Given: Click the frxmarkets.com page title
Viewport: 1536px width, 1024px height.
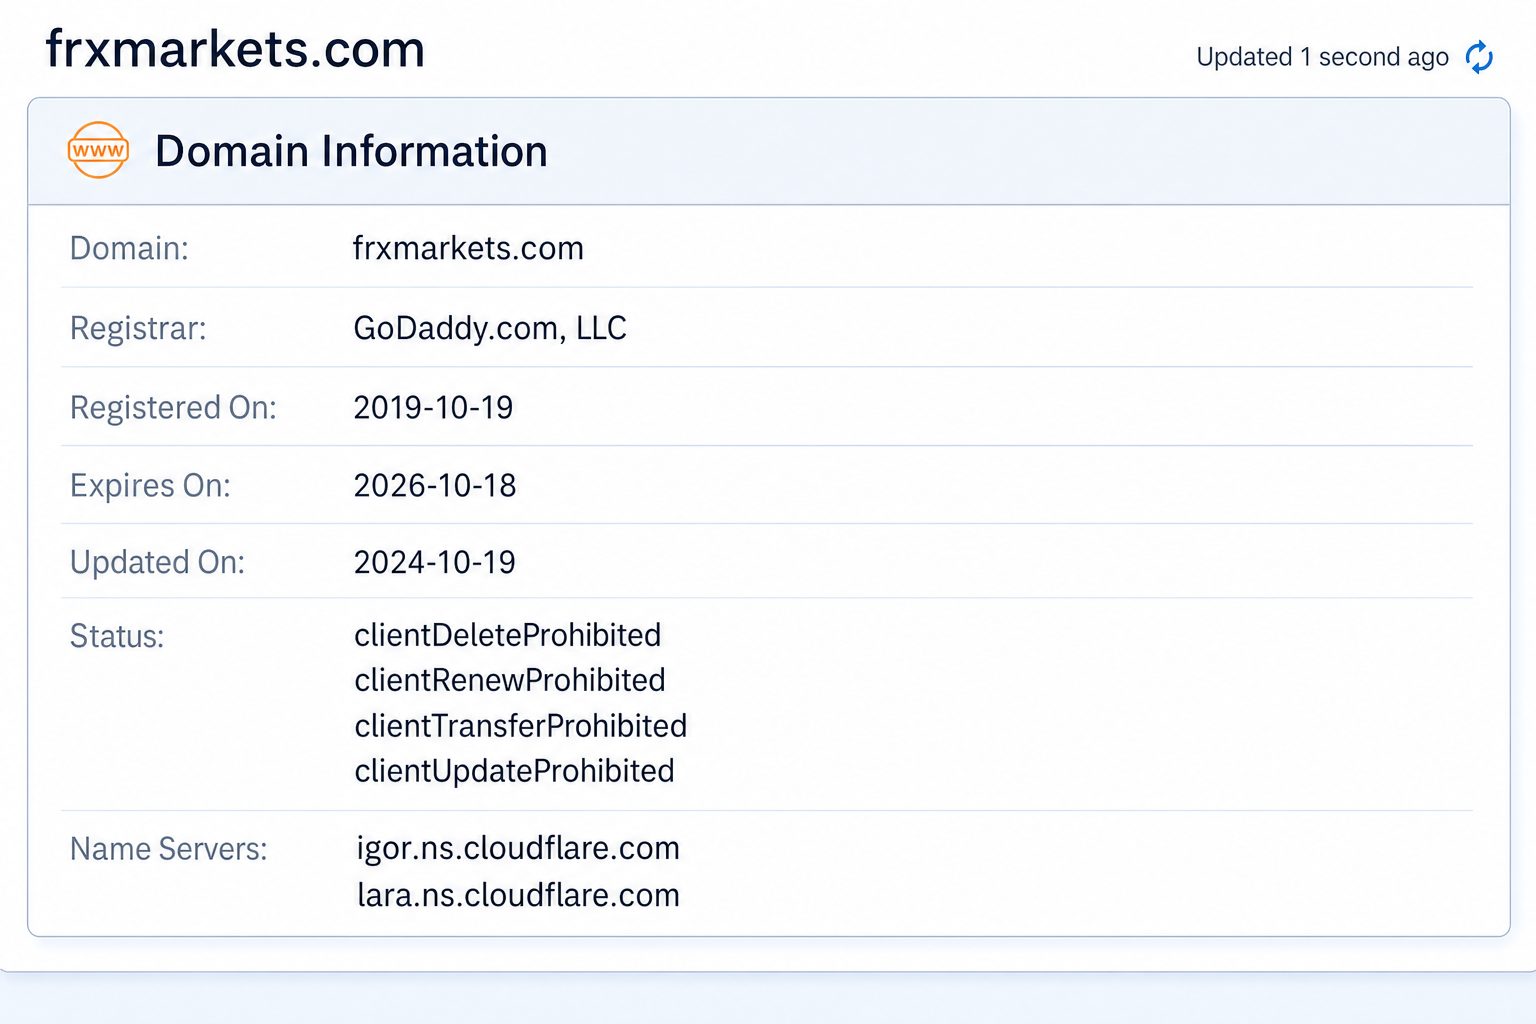Looking at the screenshot, I should click(236, 49).
